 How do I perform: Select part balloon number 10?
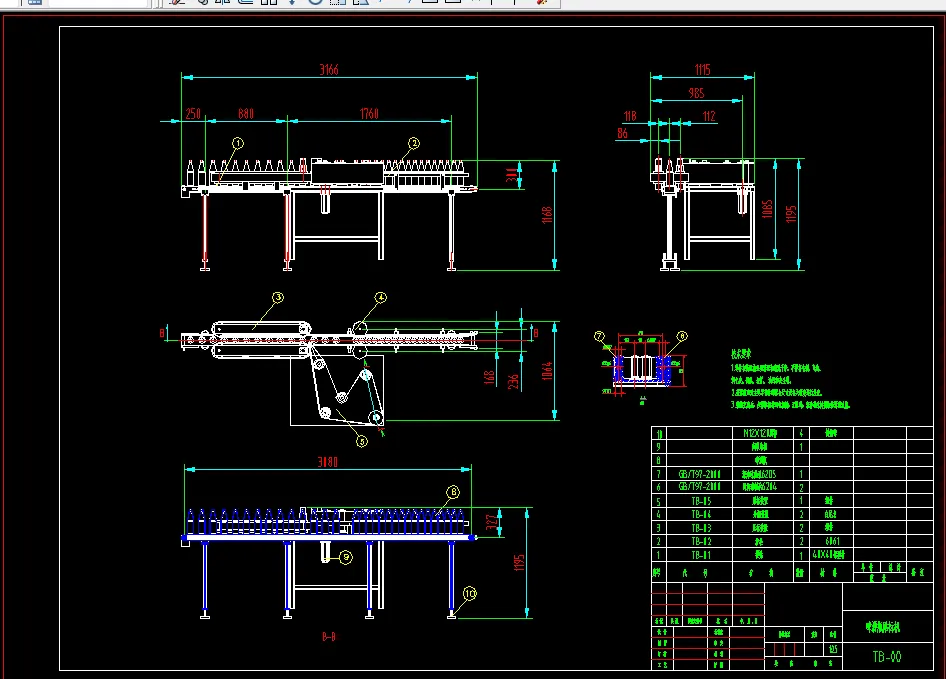pyautogui.click(x=470, y=594)
